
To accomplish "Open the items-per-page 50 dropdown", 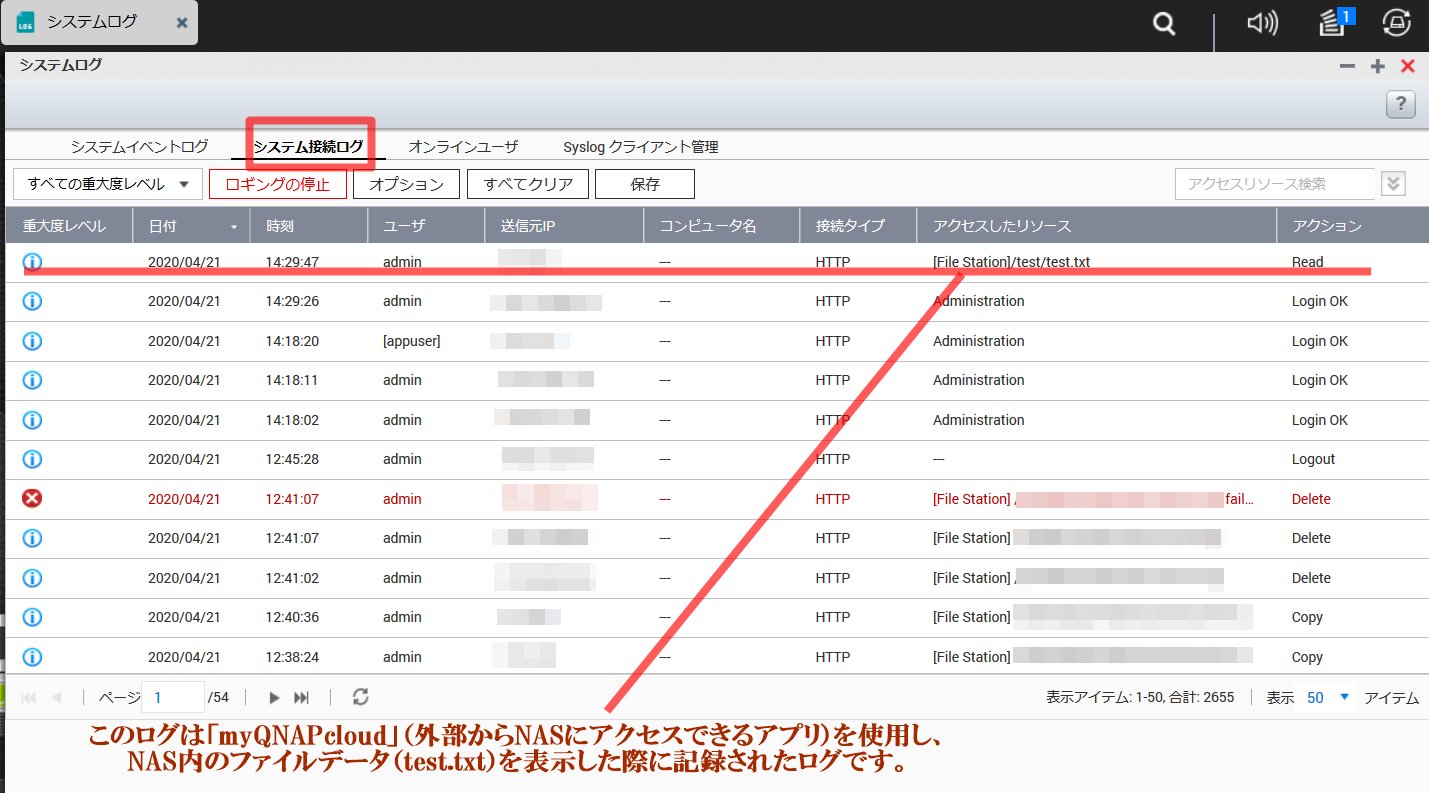I will point(1328,697).
